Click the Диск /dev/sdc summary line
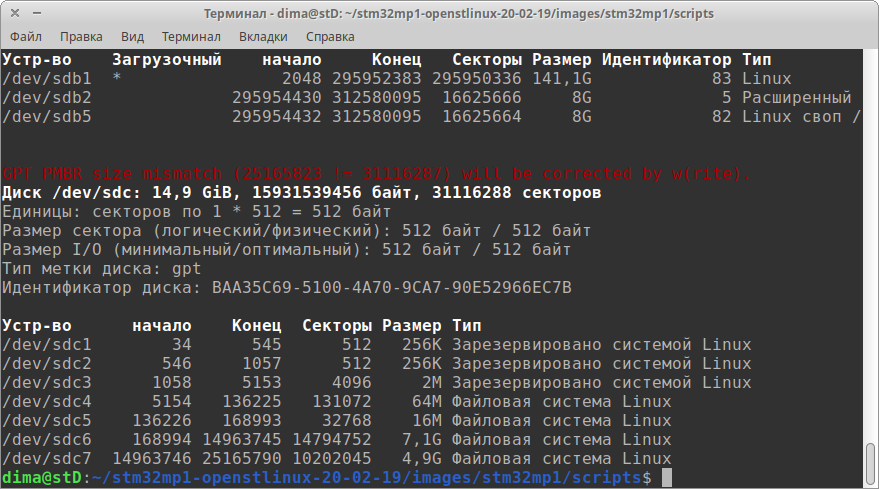This screenshot has height=489, width=879. pos(302,192)
